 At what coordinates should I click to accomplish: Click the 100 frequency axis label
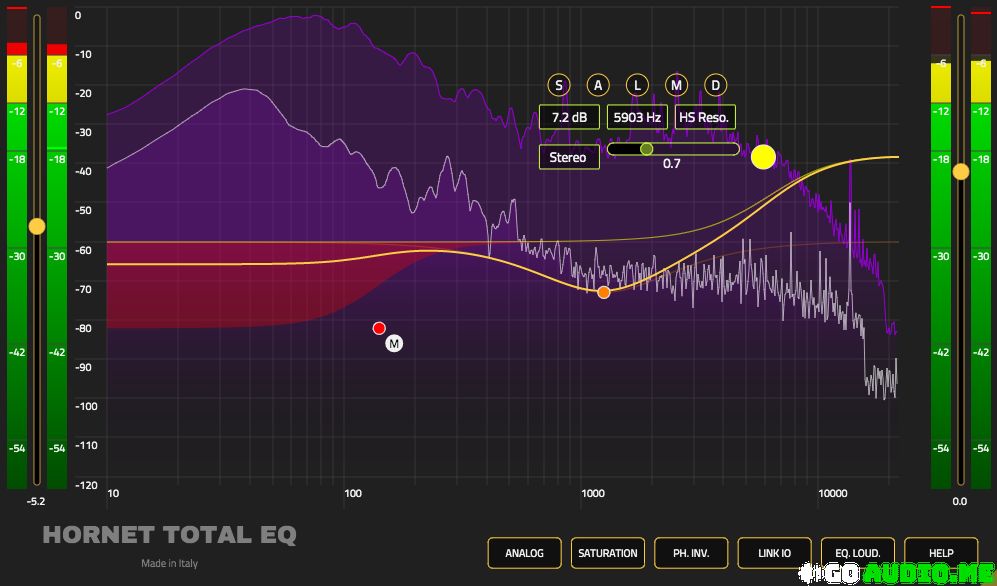(x=353, y=493)
